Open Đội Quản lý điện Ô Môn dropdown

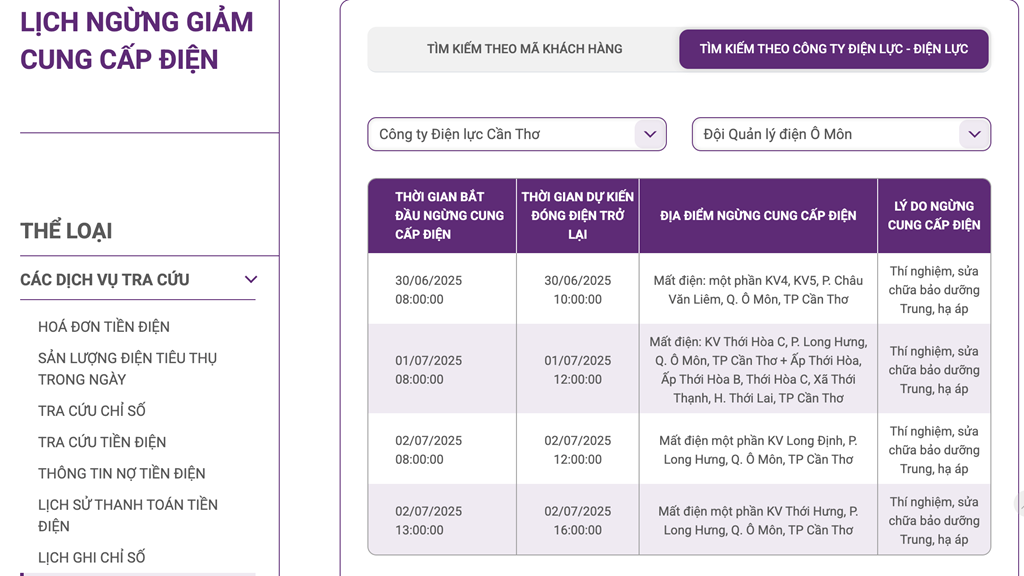point(841,134)
